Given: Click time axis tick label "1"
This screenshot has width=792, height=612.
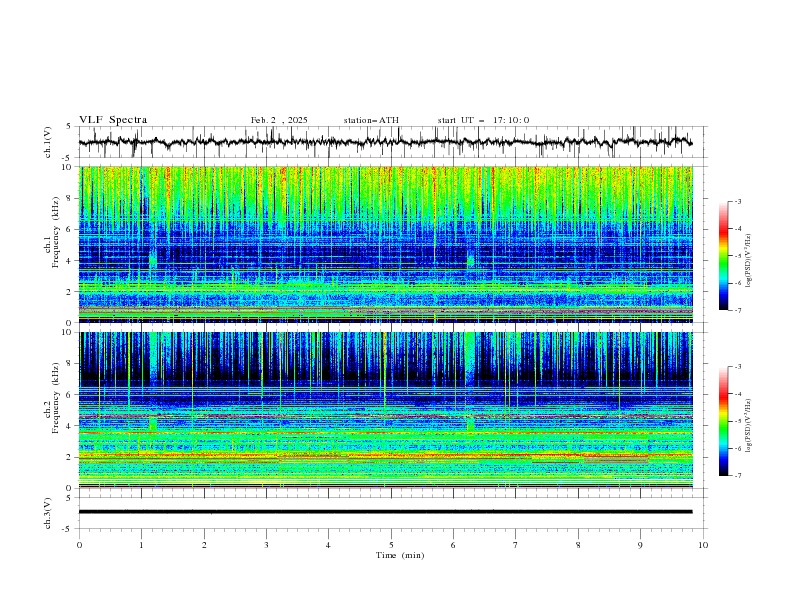Looking at the screenshot, I should [x=141, y=545].
